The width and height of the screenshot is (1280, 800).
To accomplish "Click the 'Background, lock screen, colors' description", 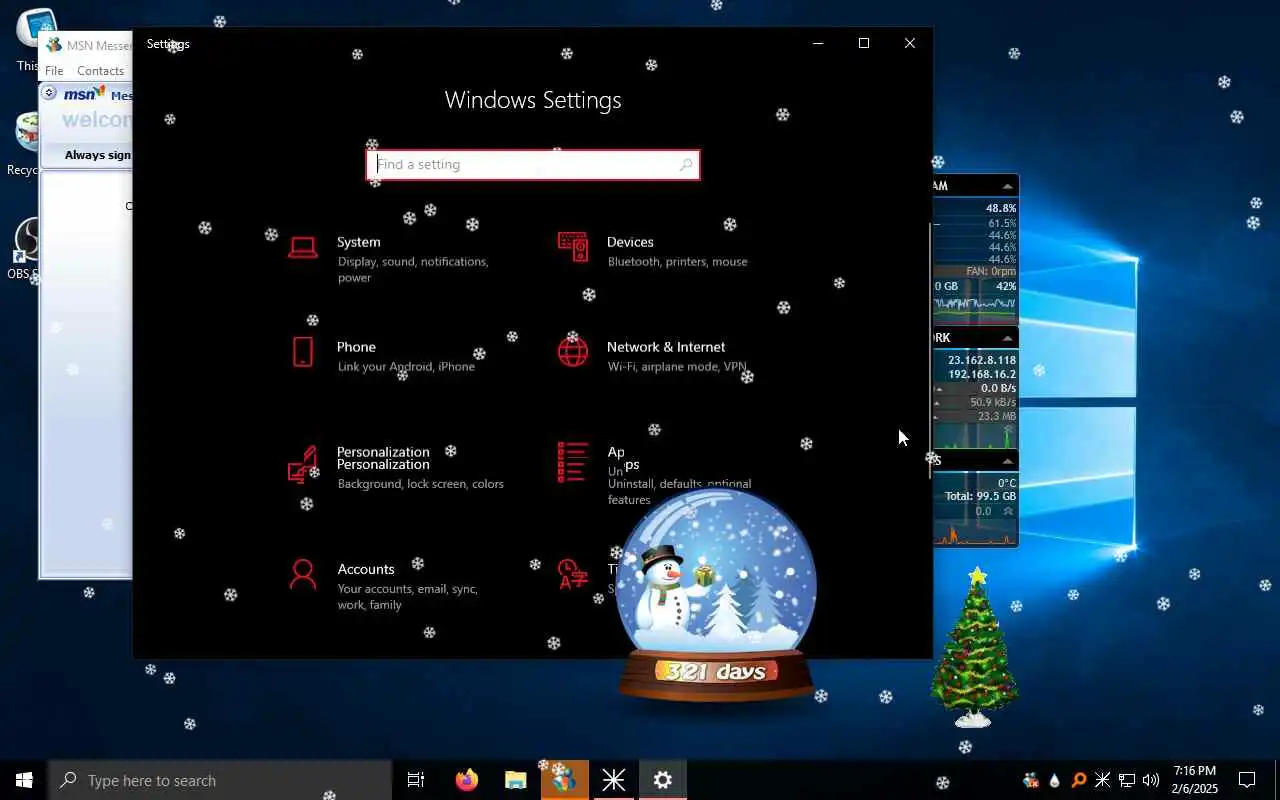I will click(x=420, y=484).
